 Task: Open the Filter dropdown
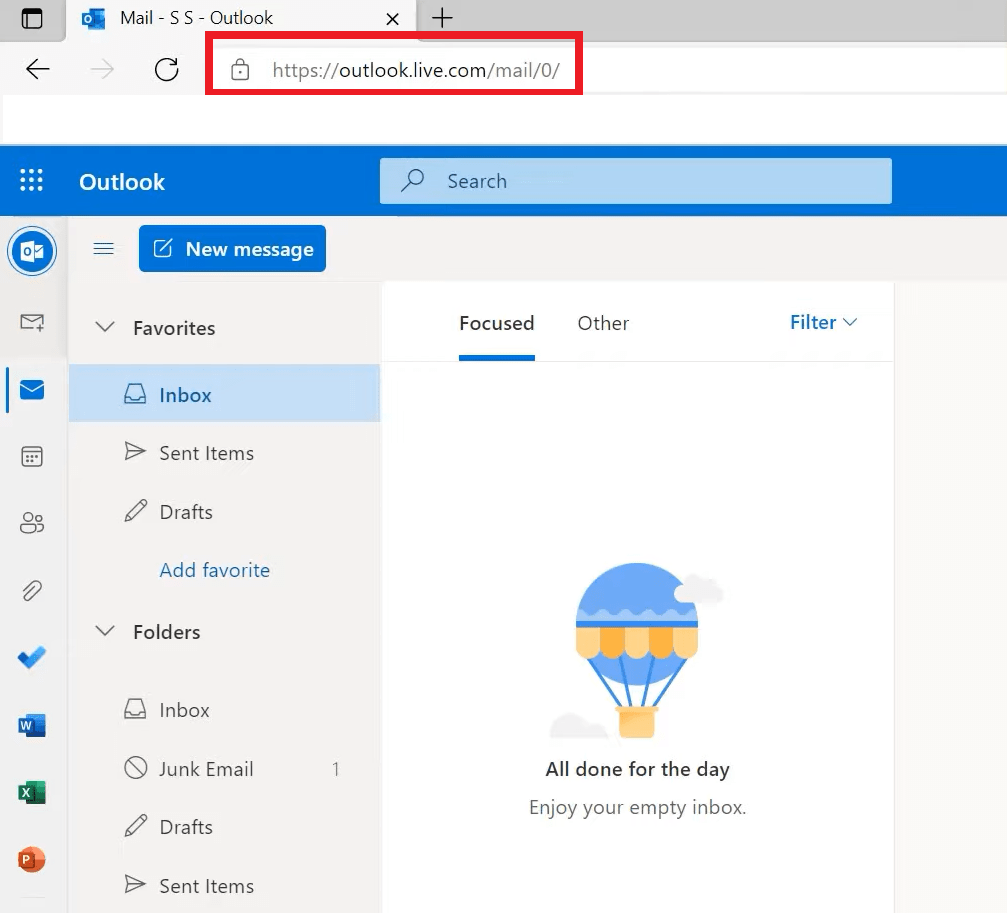(823, 322)
